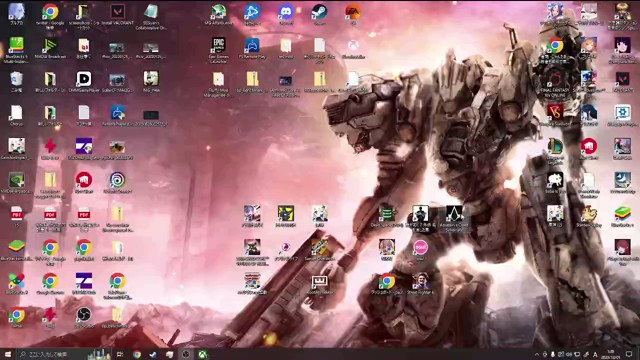Open Task View from the taskbar

pyautogui.click(x=120, y=354)
